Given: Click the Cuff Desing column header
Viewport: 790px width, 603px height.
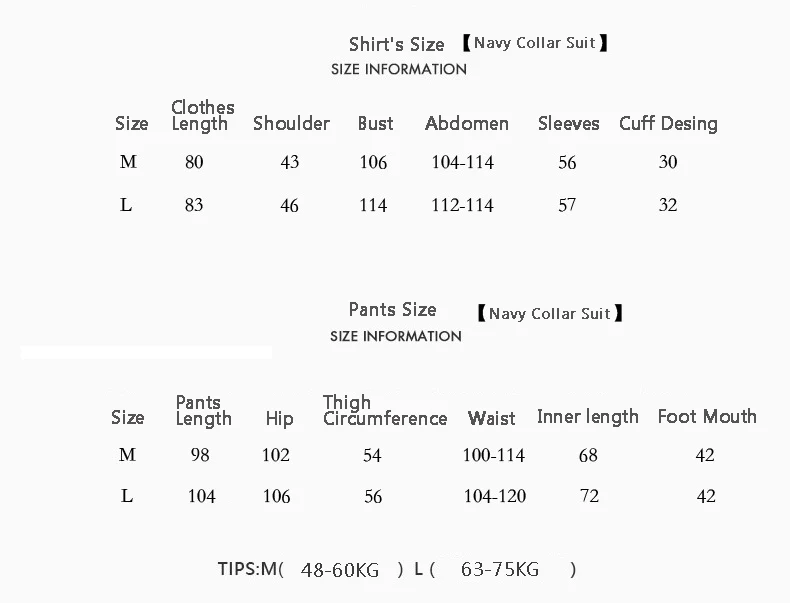Looking at the screenshot, I should [668, 124].
